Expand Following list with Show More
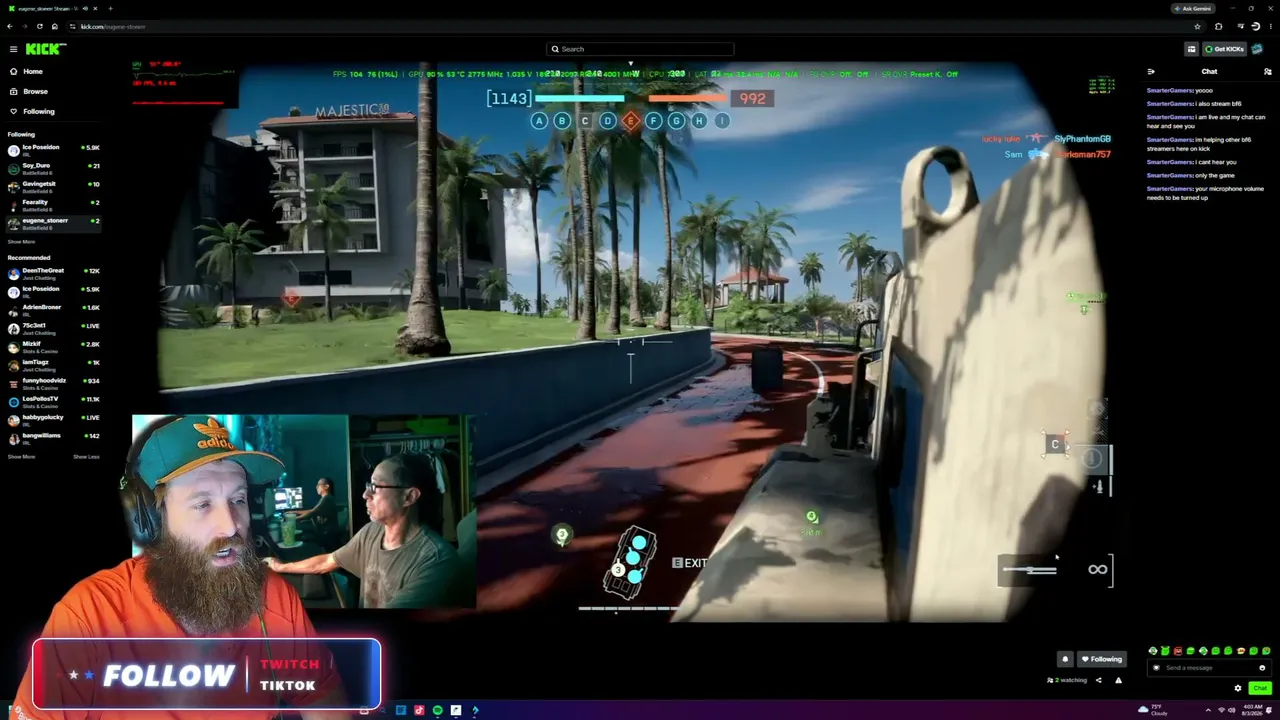Image resolution: width=1280 pixels, height=720 pixels. 21,242
